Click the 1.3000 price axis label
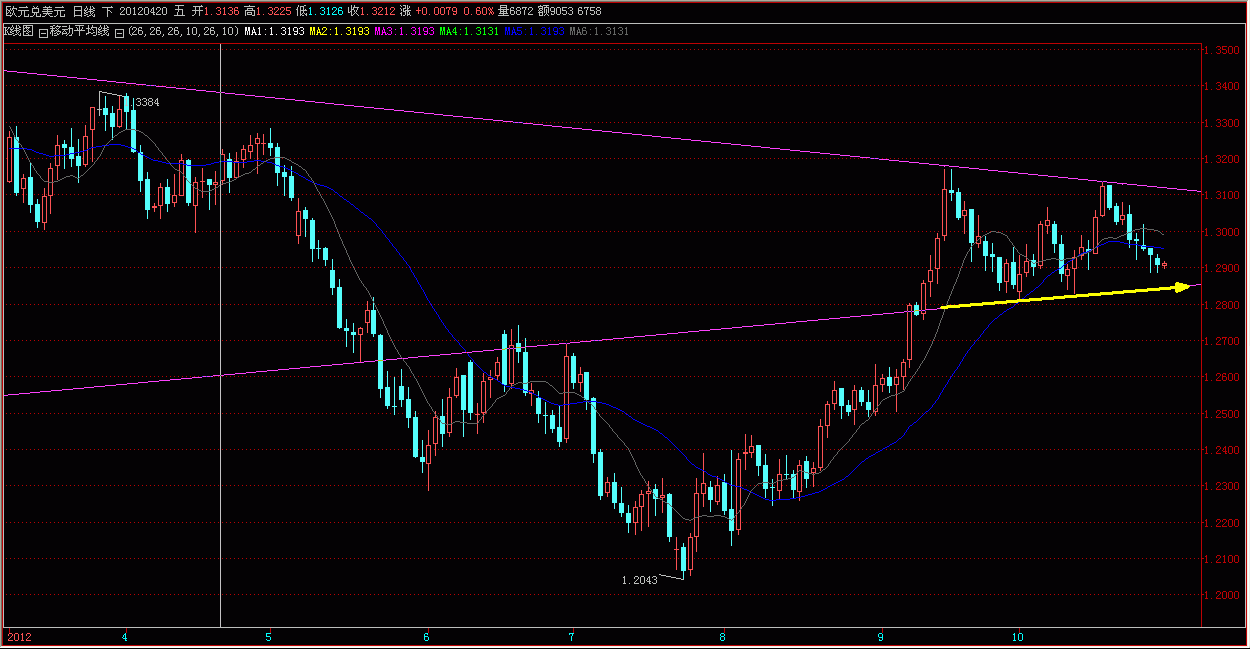 [x=1224, y=232]
